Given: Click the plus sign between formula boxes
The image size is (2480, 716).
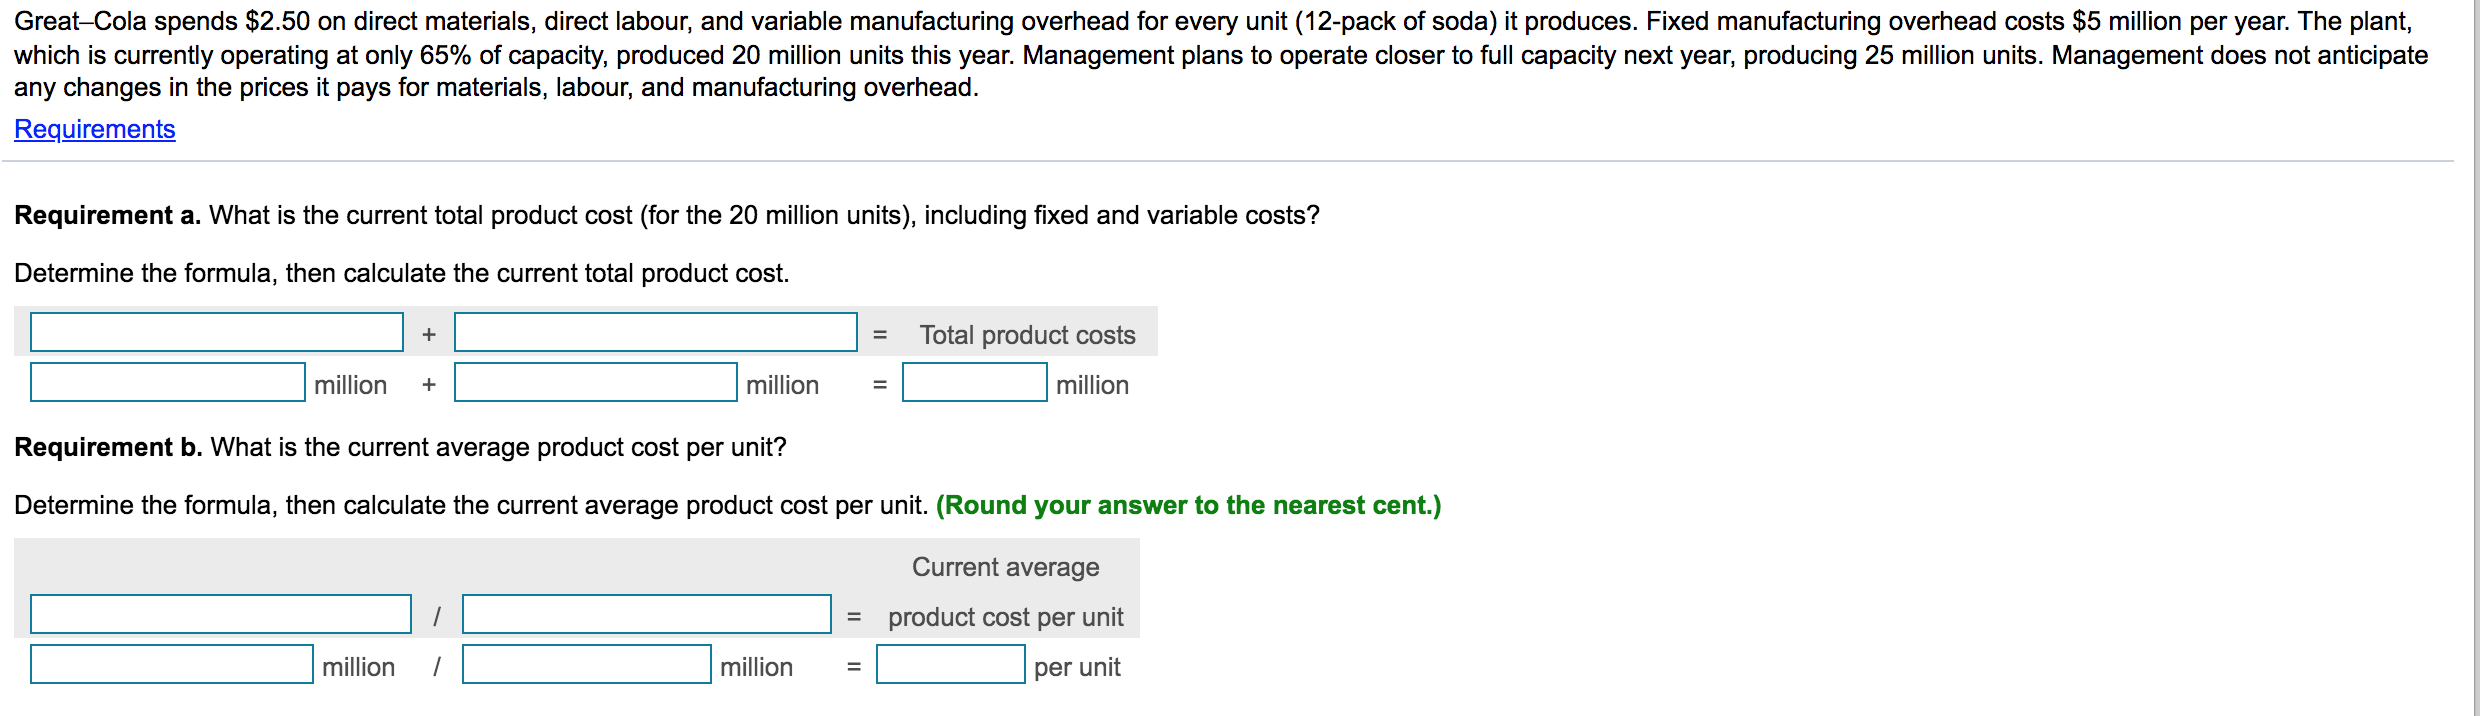Looking at the screenshot, I should [428, 333].
